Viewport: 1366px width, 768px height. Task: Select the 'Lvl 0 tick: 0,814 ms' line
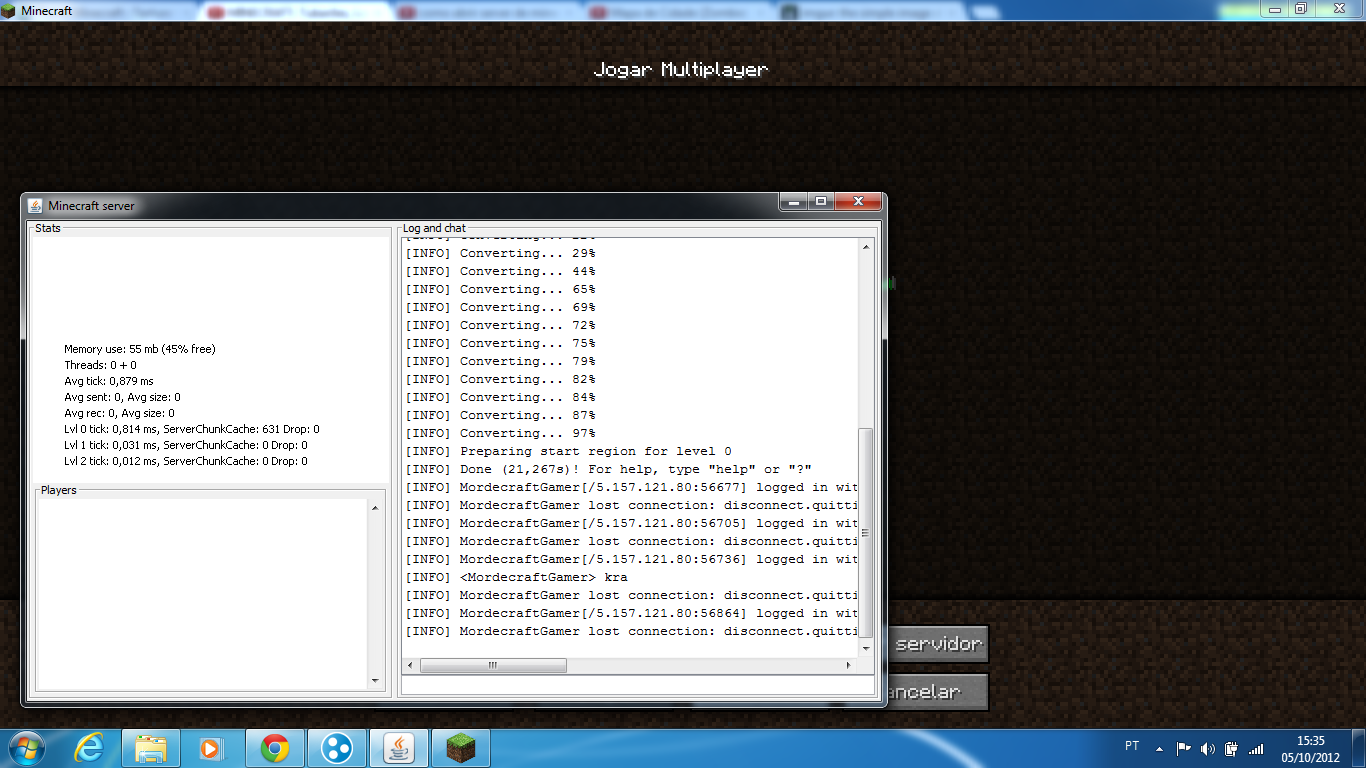point(192,429)
